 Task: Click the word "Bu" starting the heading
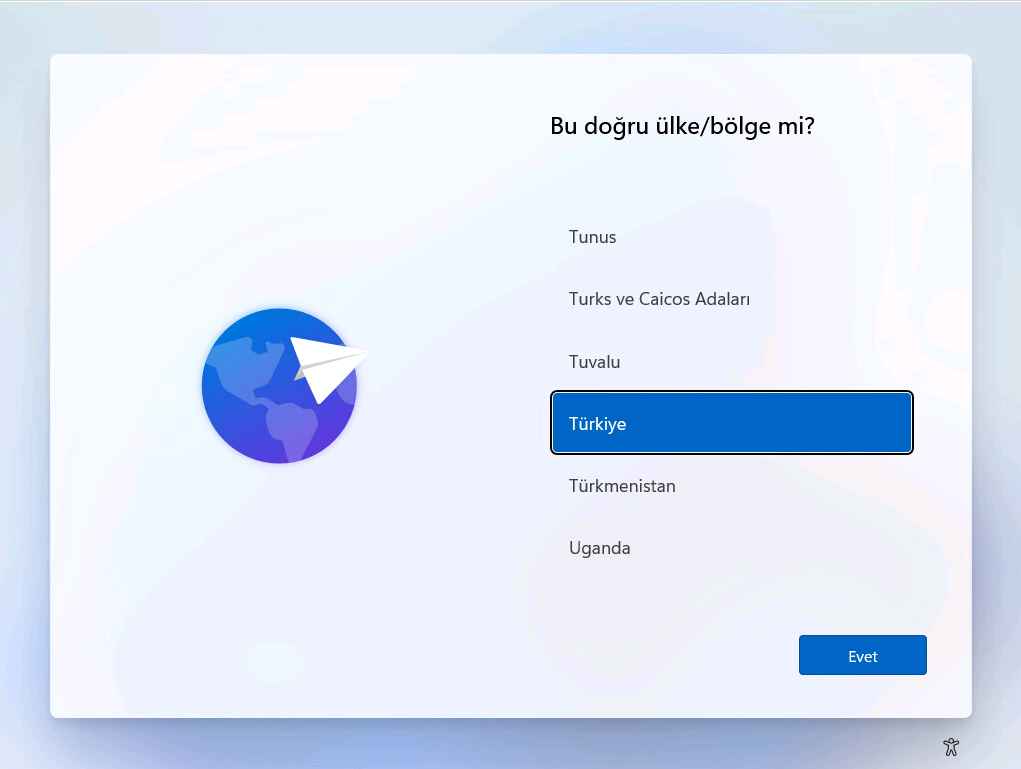(563, 127)
